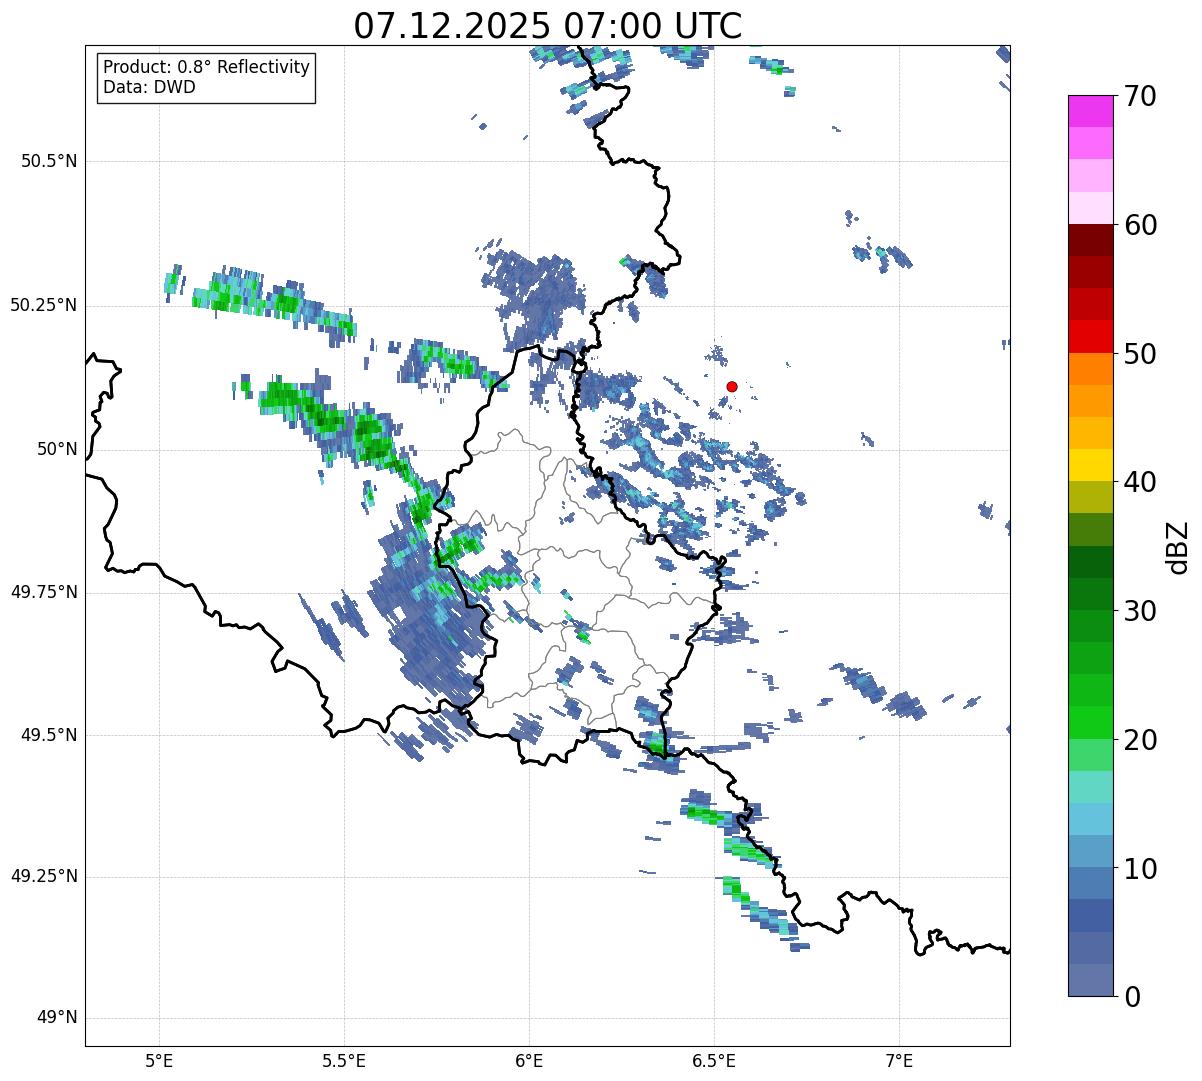This screenshot has height=1081, width=1202.
Task: Click the 'Data: DWD' label
Action: pyautogui.click(x=149, y=87)
